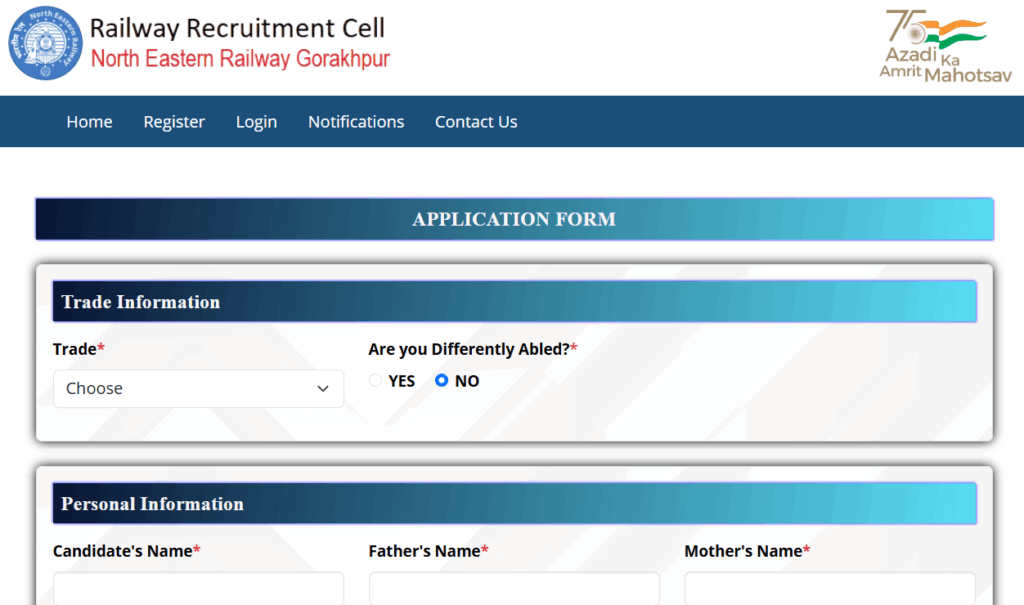
Task: Click the Application Form banner heading
Action: [x=514, y=219]
